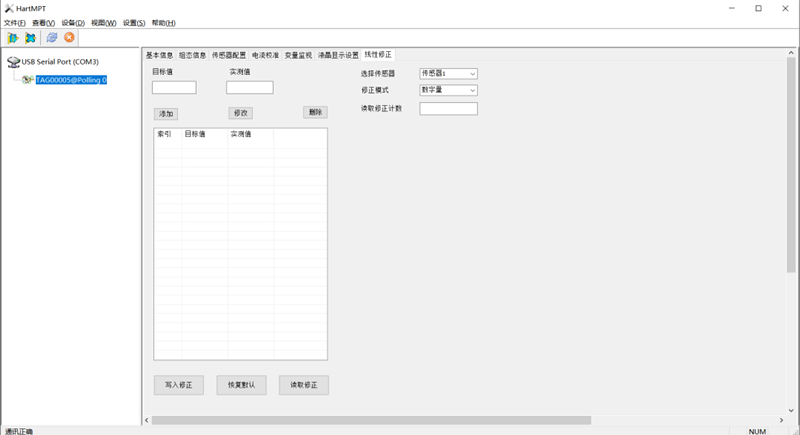Image resolution: width=800 pixels, height=435 pixels.
Task: Click the 删除 button
Action: coord(315,112)
